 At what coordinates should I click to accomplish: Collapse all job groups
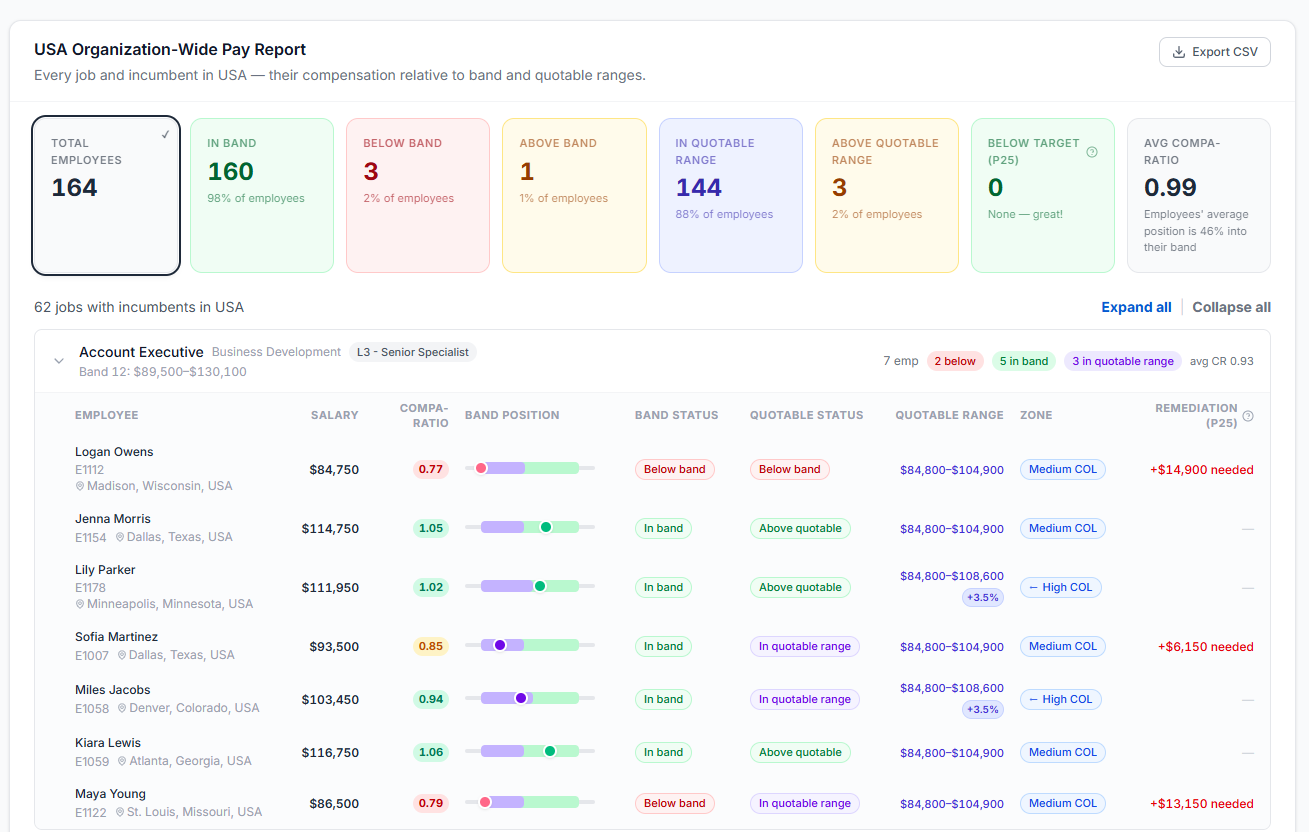1231,308
